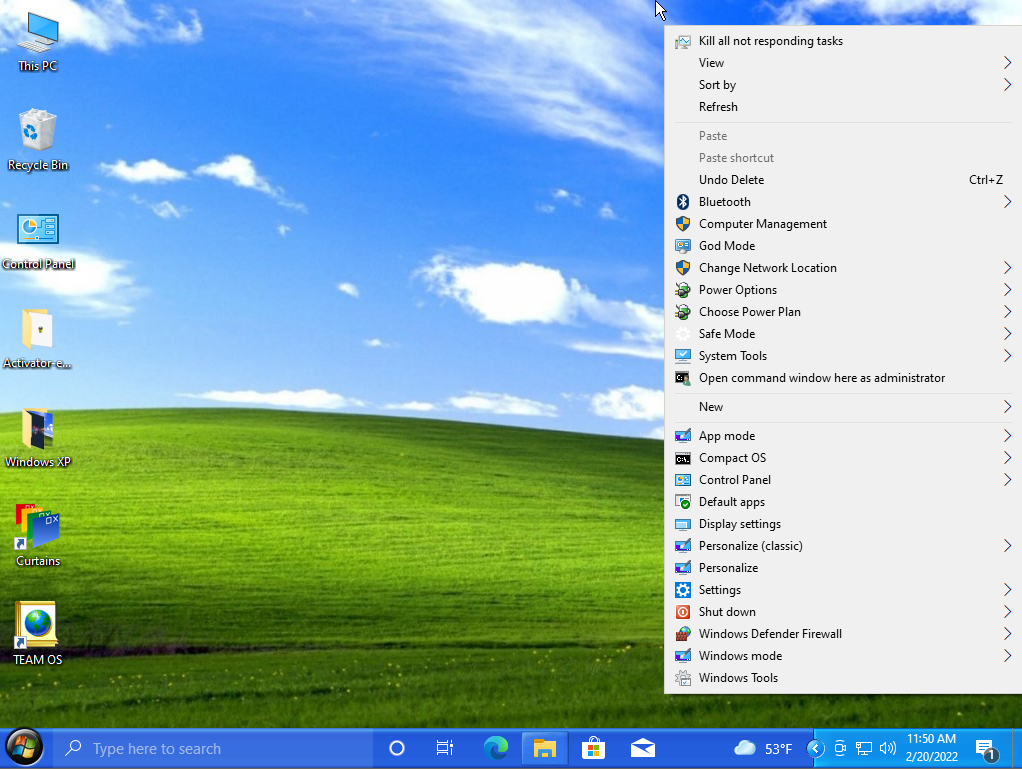Viewport: 1022px width, 769px height.
Task: Click the Meet Now tray icon
Action: 840,748
